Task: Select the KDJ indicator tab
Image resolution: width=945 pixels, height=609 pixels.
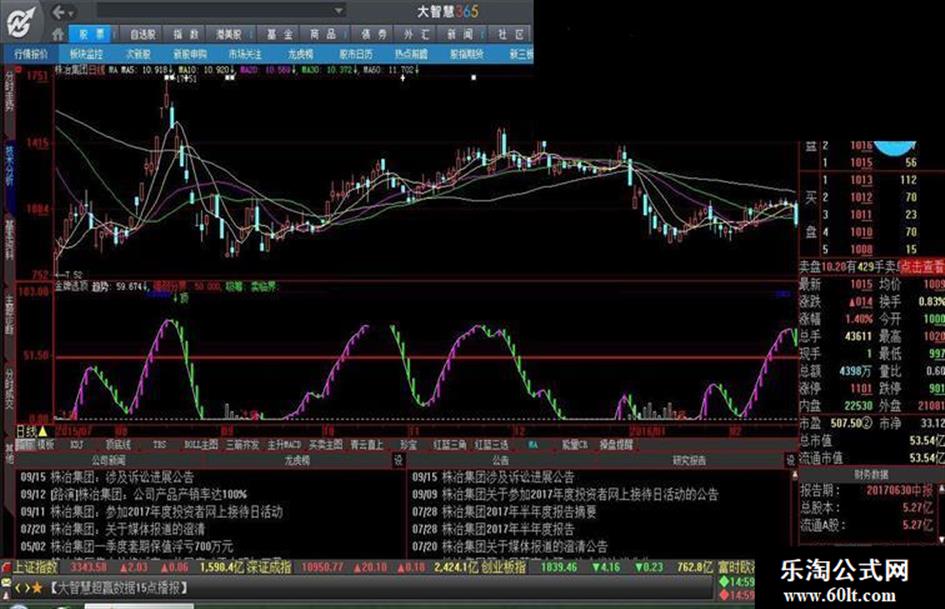Action: 77,445
